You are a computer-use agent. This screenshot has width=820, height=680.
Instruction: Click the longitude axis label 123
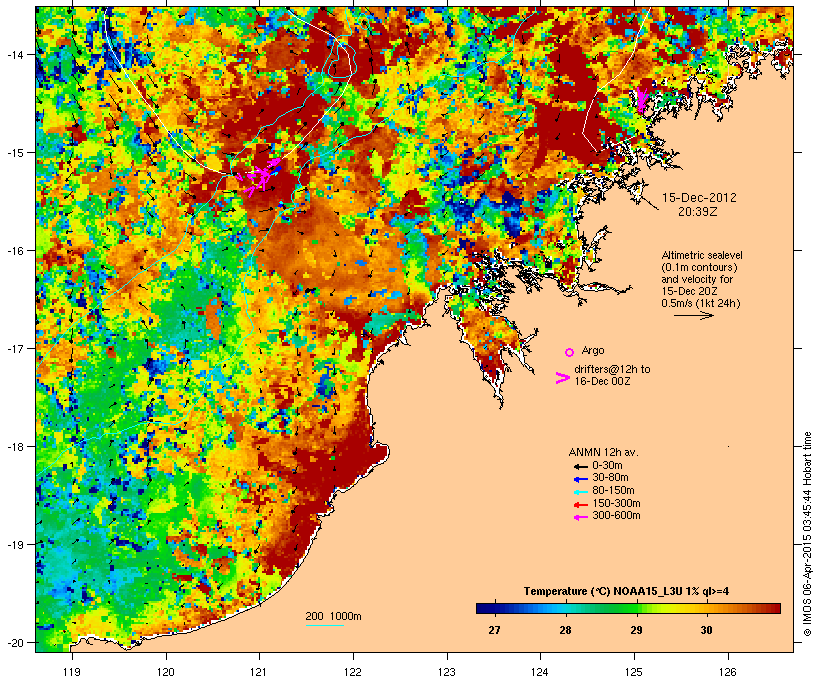coord(447,672)
